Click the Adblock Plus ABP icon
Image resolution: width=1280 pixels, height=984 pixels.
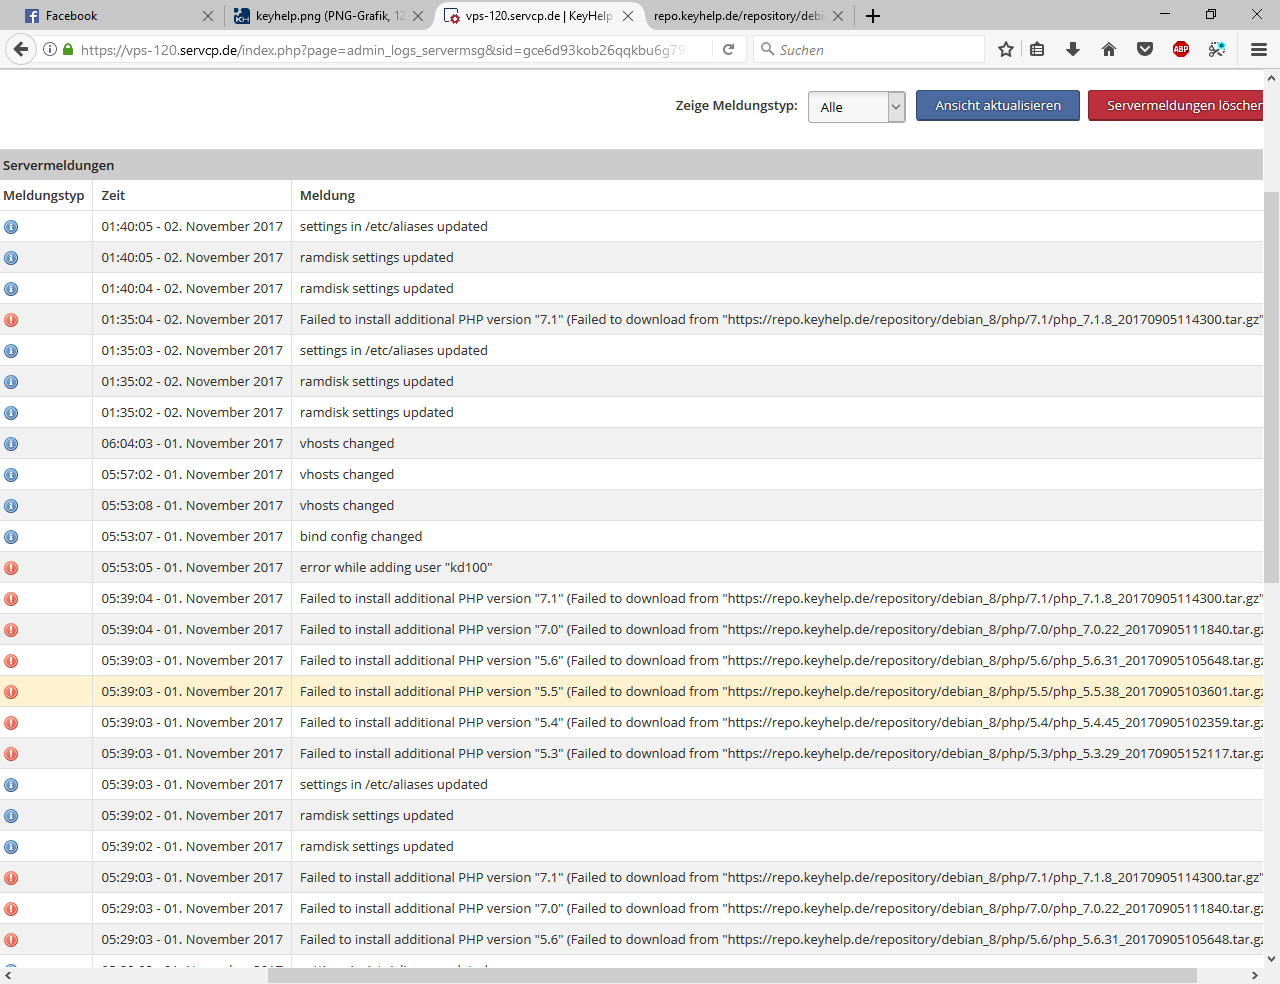coord(1181,49)
